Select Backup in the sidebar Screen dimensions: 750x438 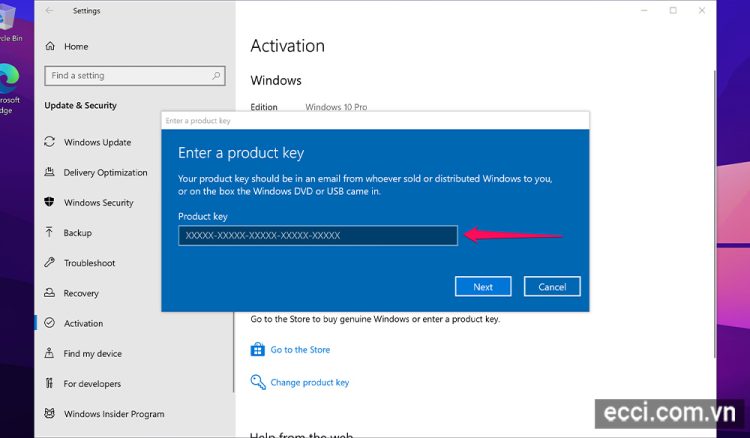click(77, 233)
